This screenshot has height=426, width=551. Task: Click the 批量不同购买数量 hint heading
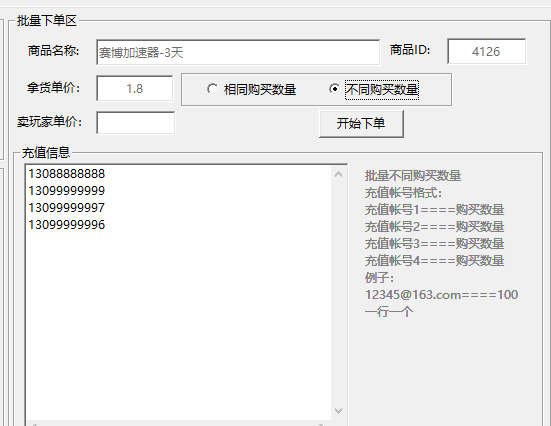tap(413, 175)
